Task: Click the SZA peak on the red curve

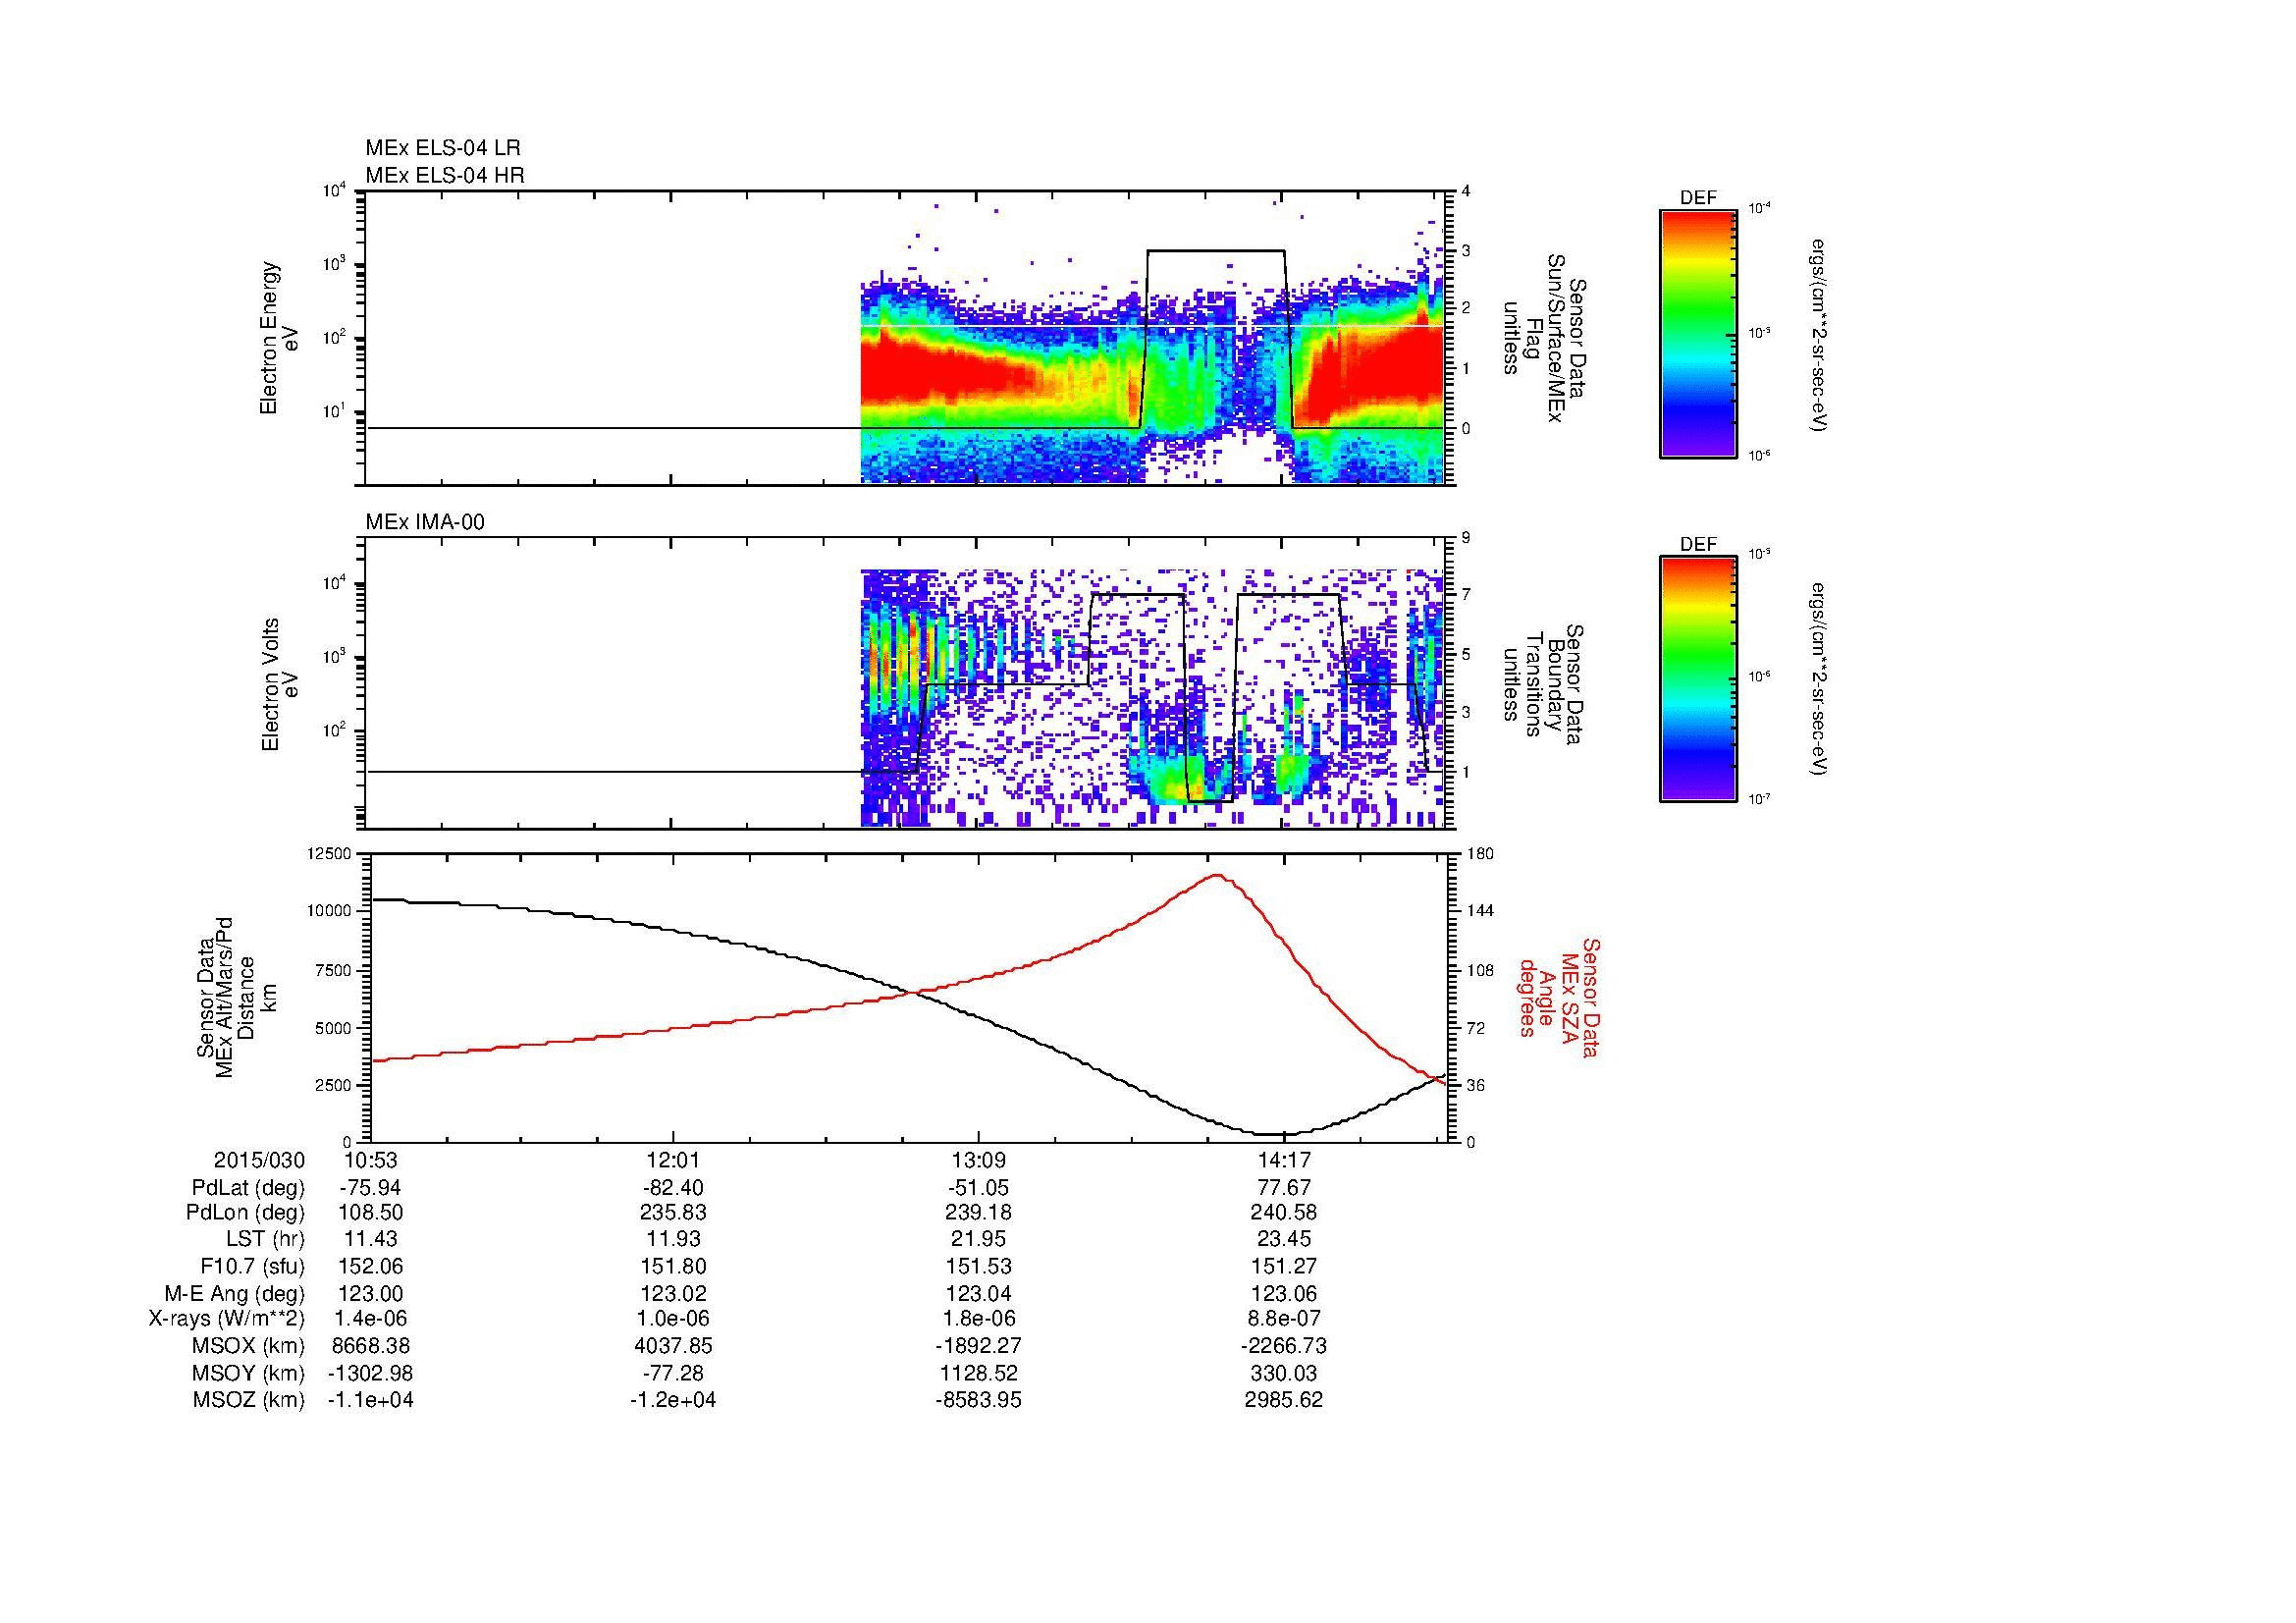Action: 1218,875
